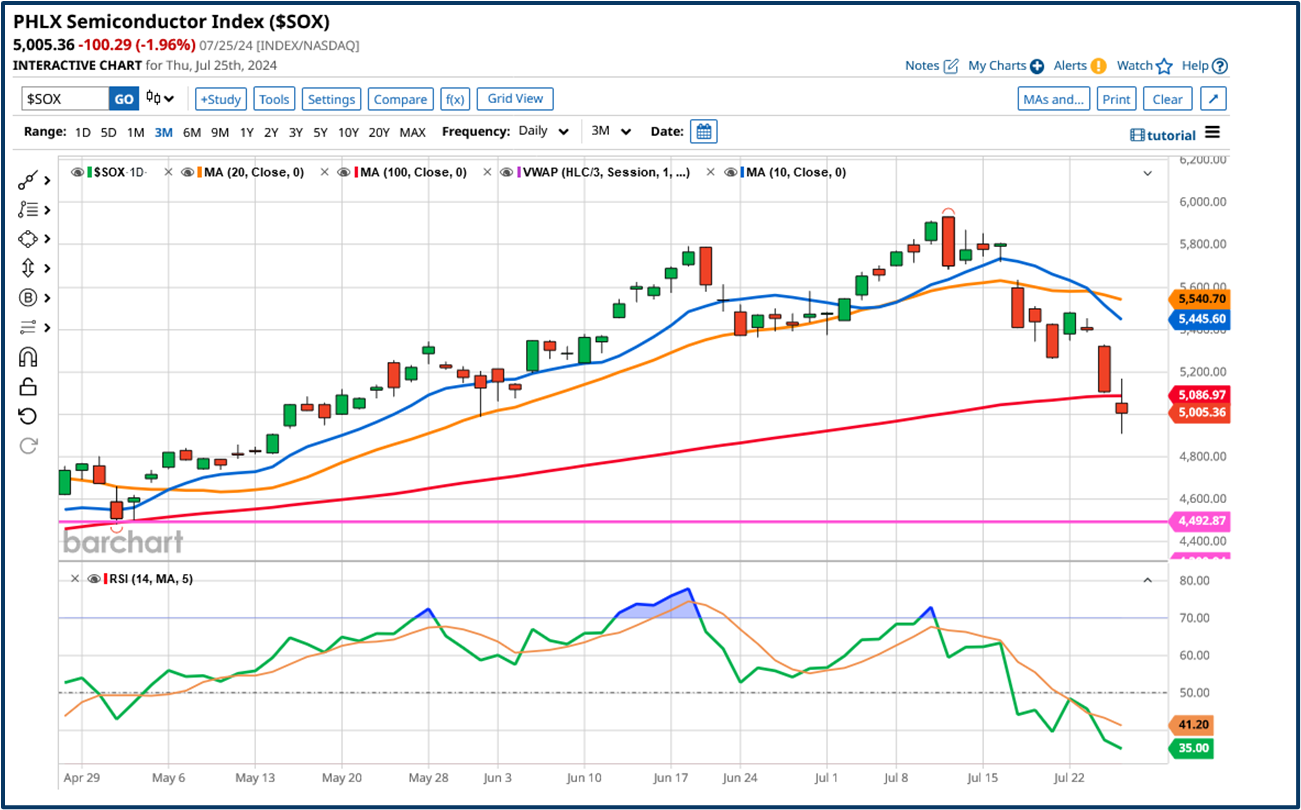Image resolution: width=1301 pixels, height=810 pixels.
Task: Select the 6M range option
Action: tap(191, 132)
